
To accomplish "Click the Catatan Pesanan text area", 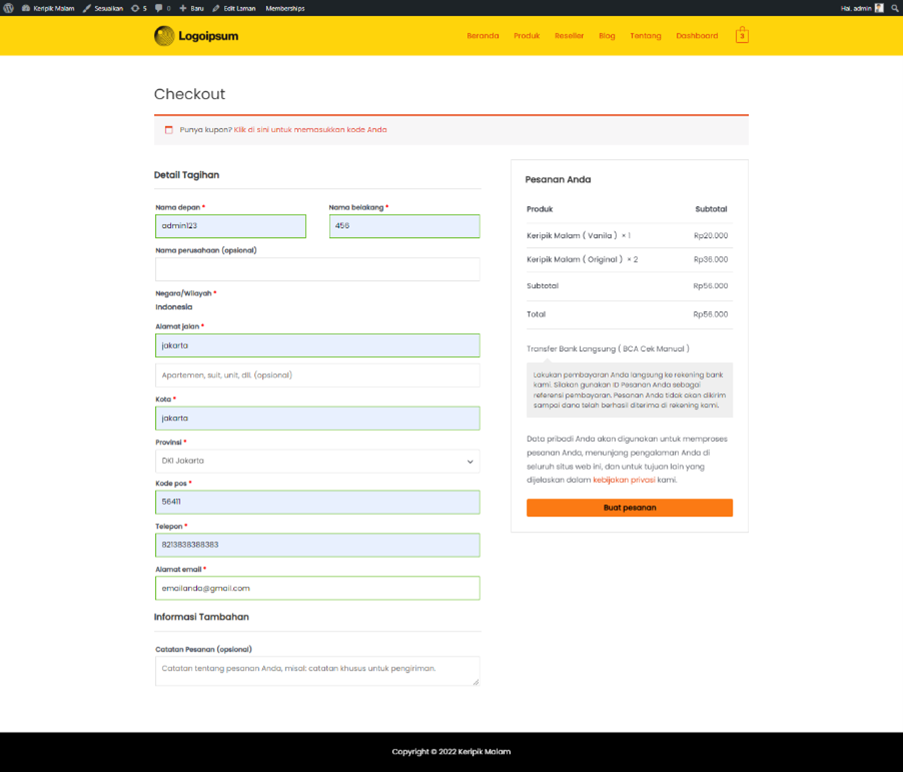I will pyautogui.click(x=317, y=670).
